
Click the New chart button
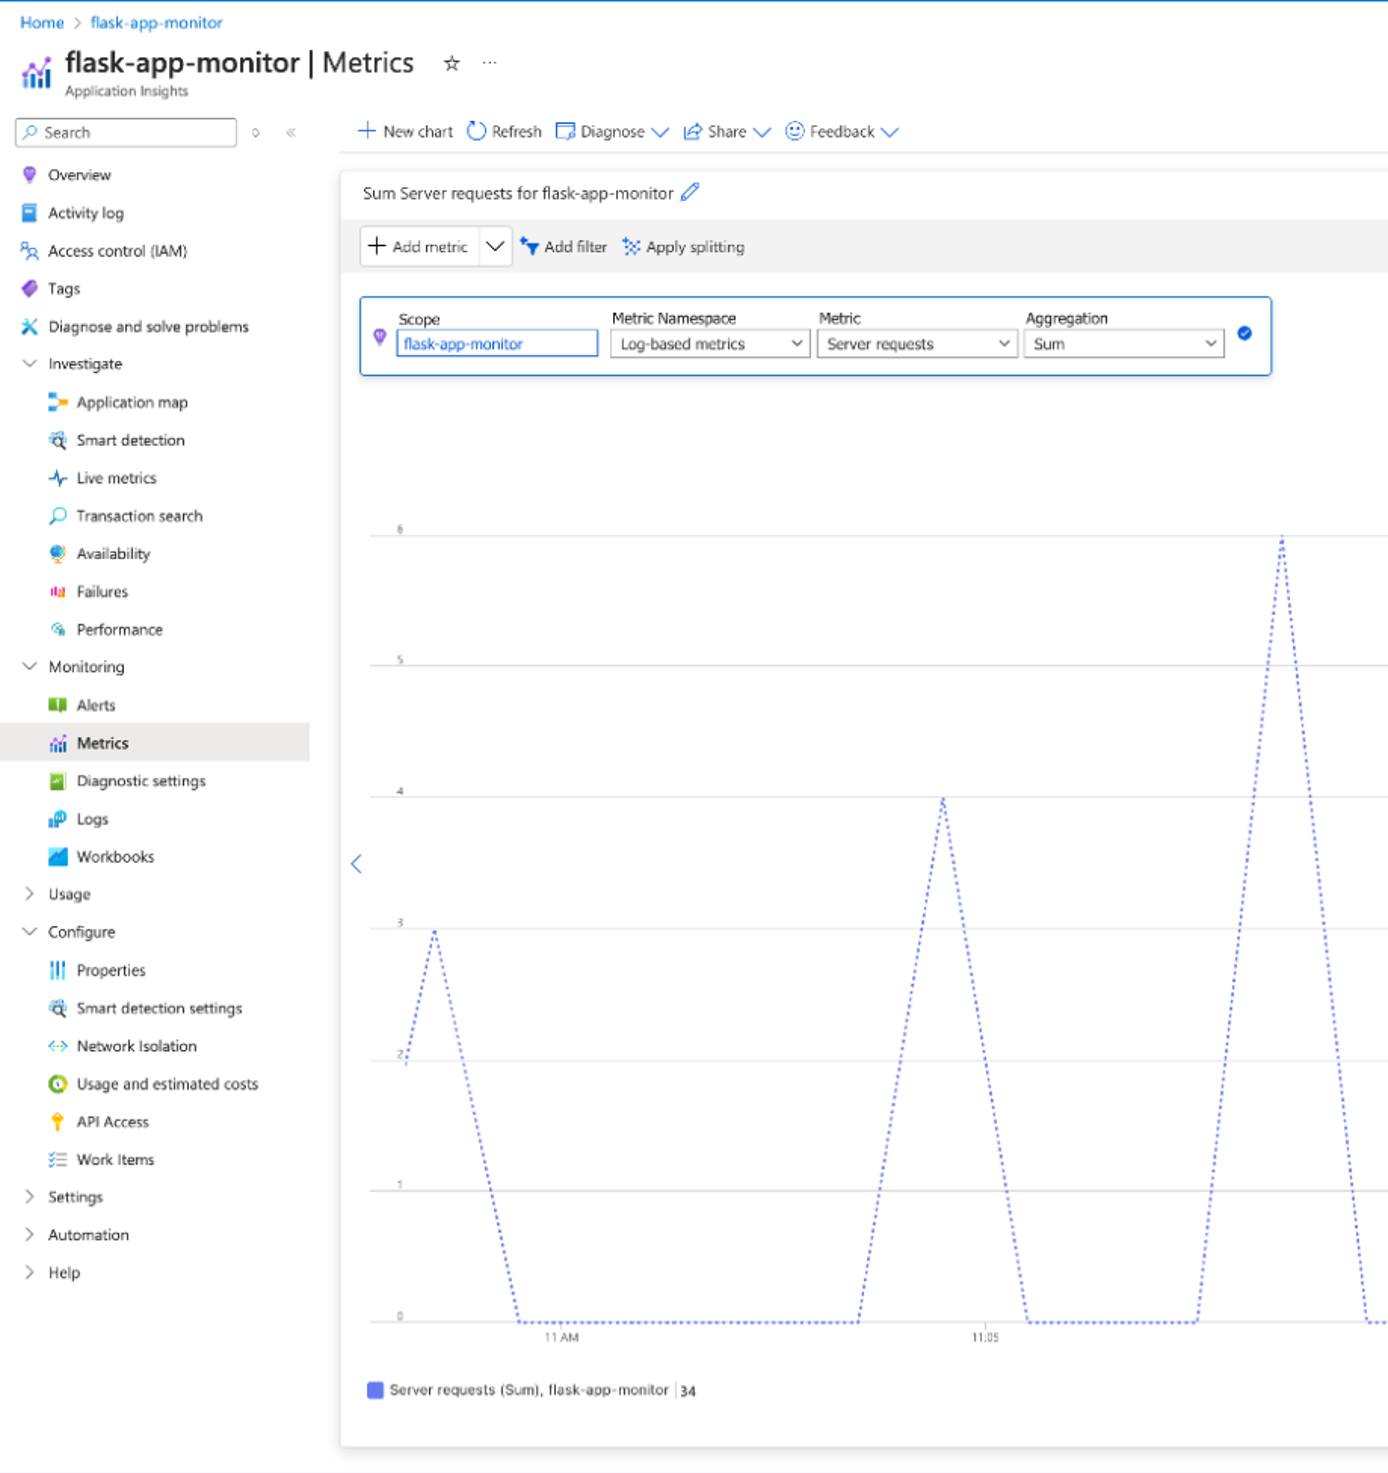[404, 131]
